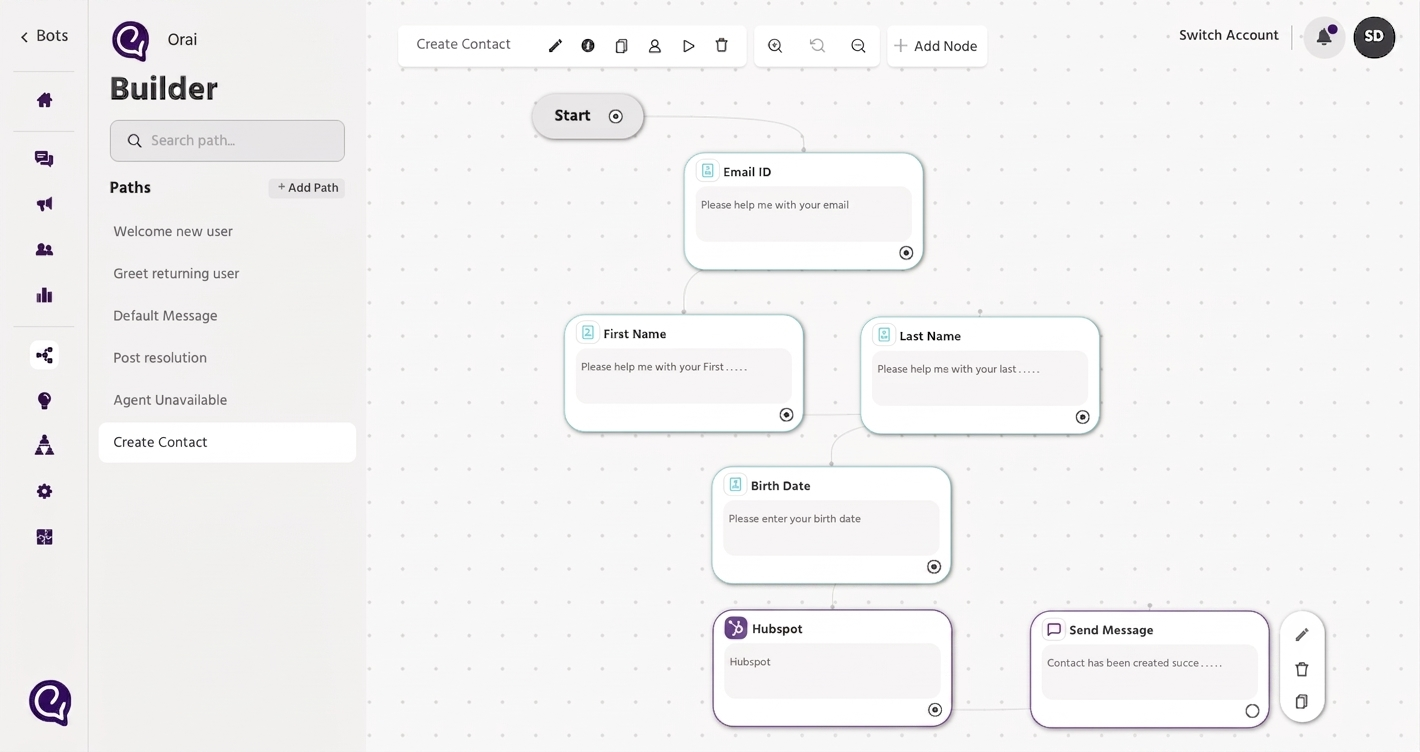
Task: Duplicate path using toolbar copy icon
Action: (x=621, y=46)
